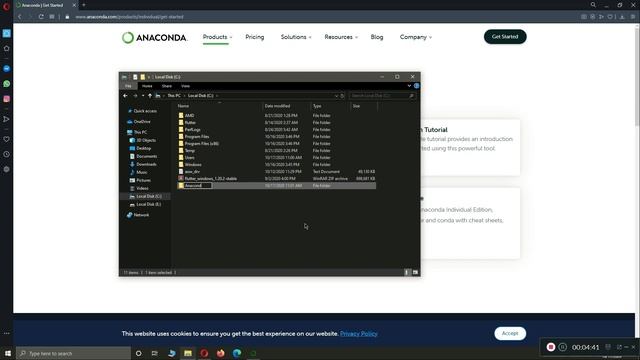Click the taskbar search box

coord(73,353)
